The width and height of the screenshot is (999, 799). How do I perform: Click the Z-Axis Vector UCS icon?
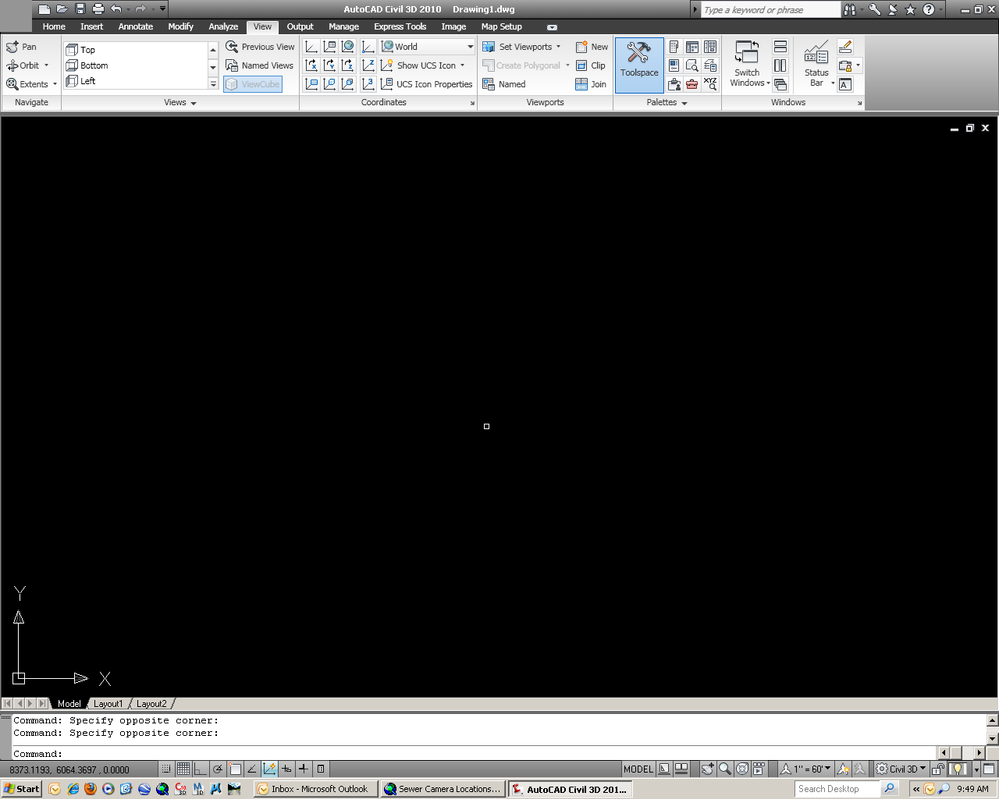[x=368, y=65]
